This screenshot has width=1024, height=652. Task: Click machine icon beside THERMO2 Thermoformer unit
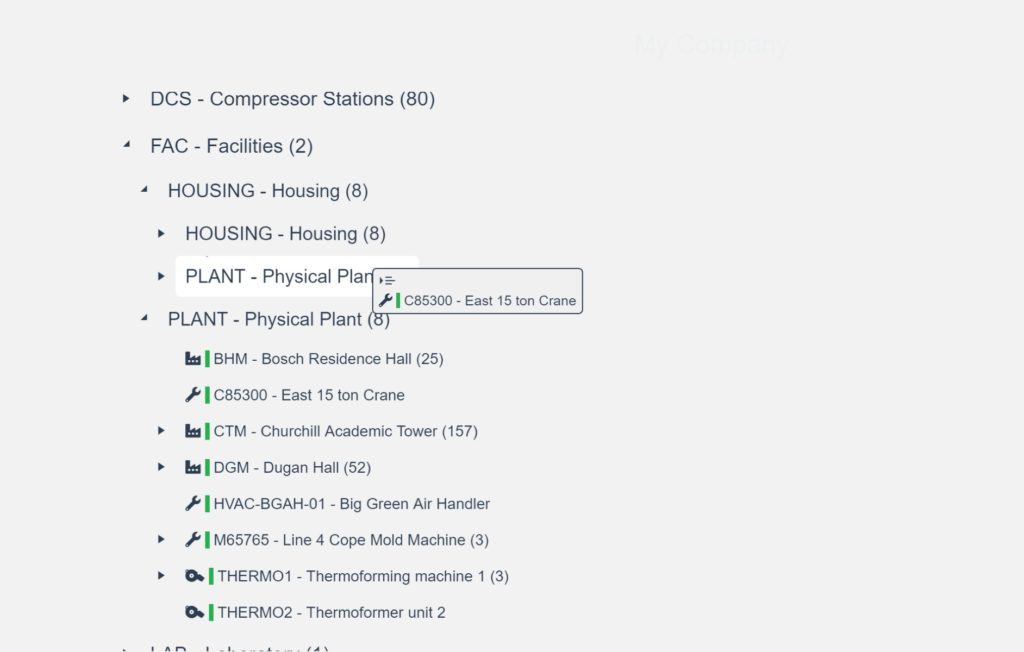(x=195, y=612)
